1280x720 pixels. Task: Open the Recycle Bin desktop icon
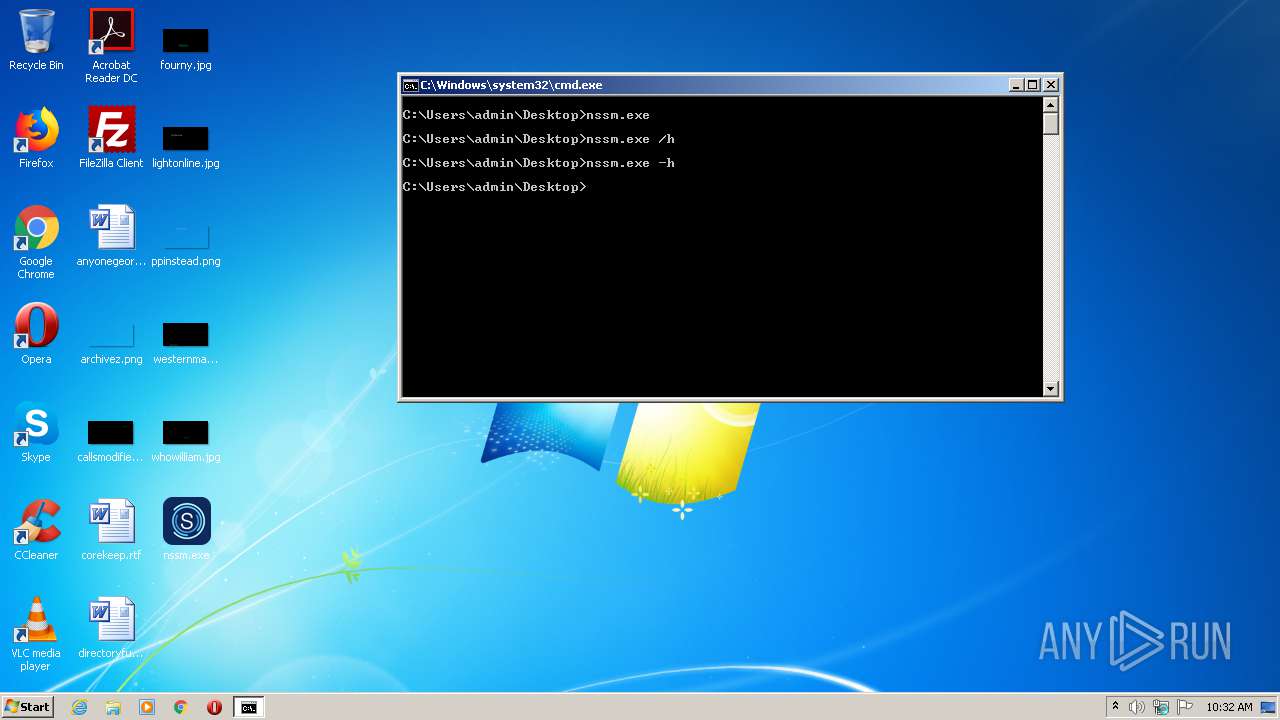point(36,42)
